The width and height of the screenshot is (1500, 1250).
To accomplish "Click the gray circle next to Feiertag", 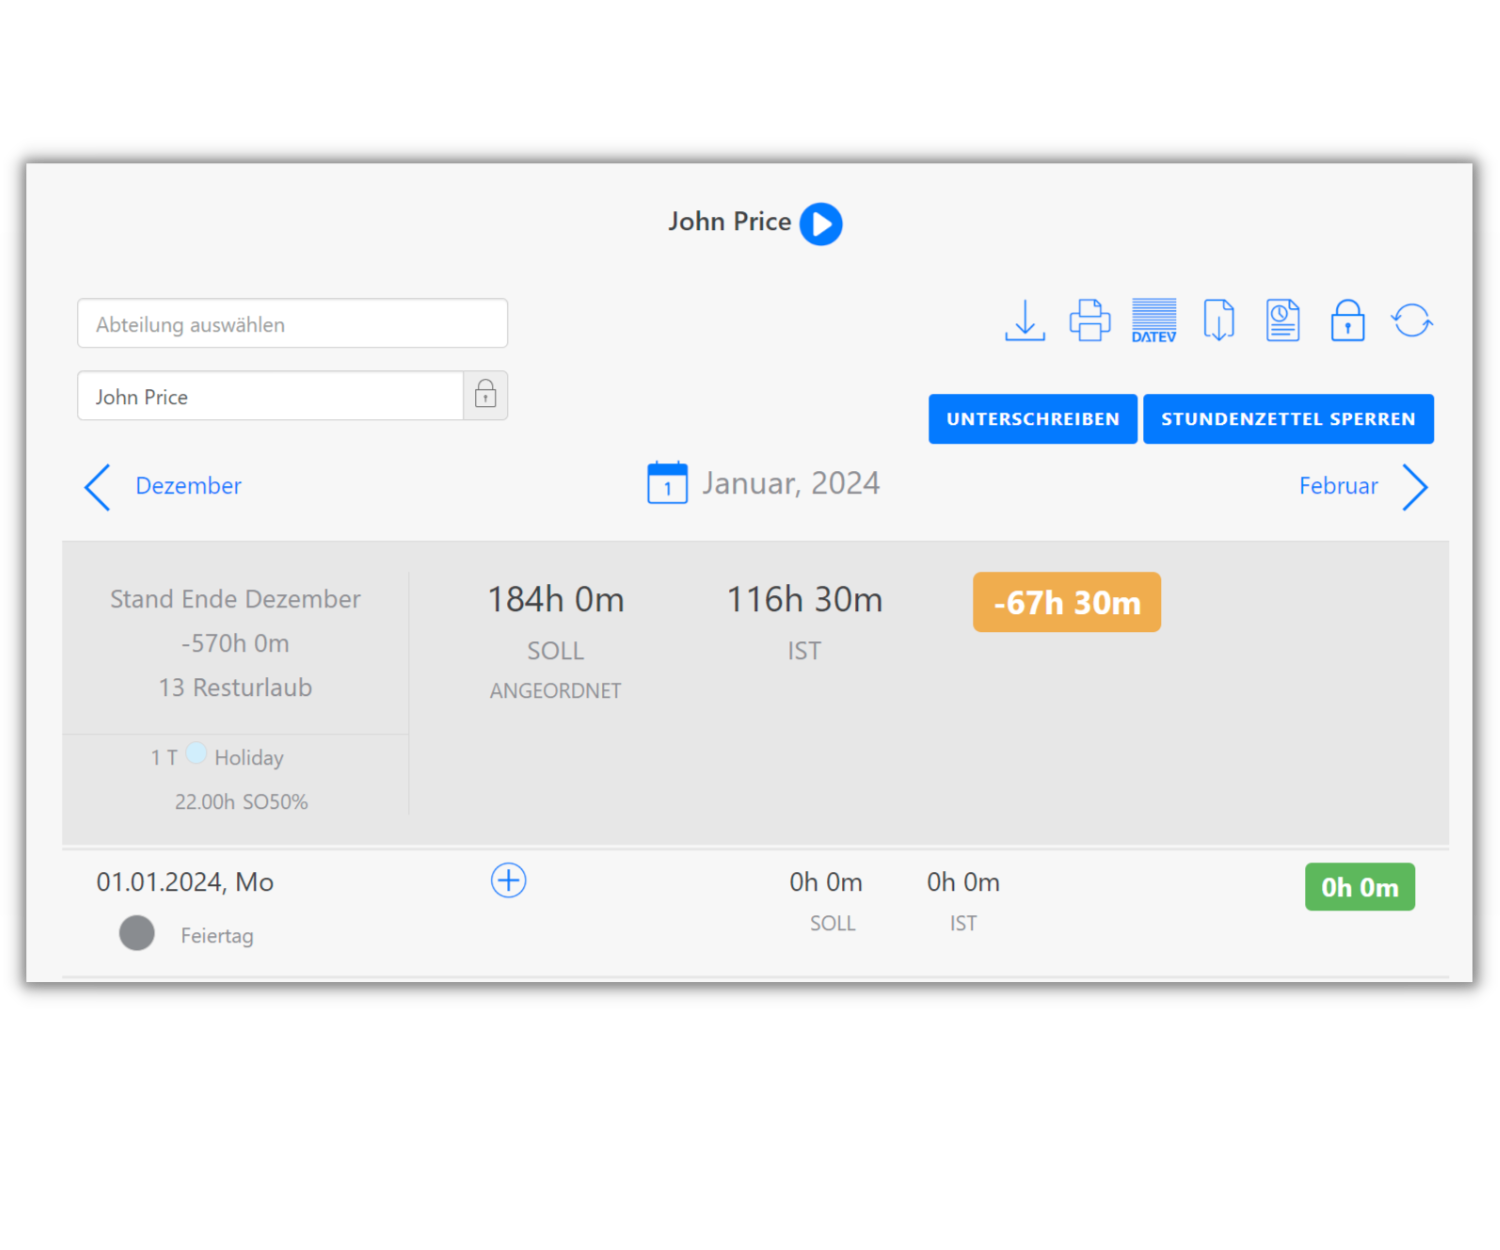I will [137, 932].
